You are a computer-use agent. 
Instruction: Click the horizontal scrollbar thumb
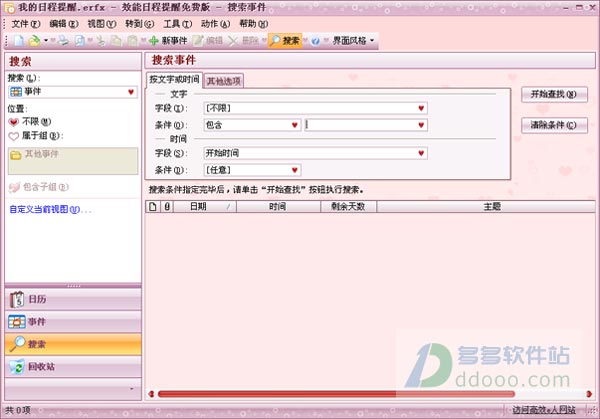pyautogui.click(x=336, y=394)
